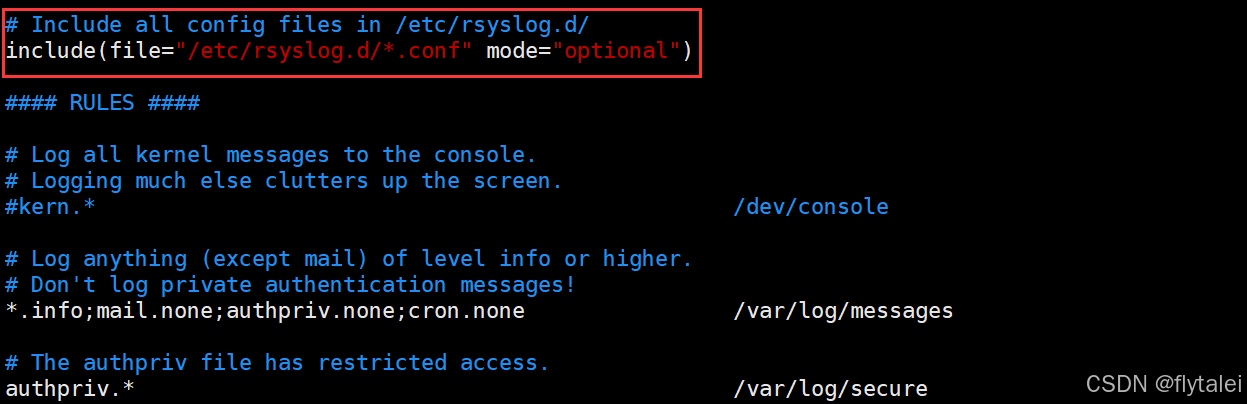
Task: Click the "authpriv file has restricted access" comment
Action: click(x=278, y=362)
